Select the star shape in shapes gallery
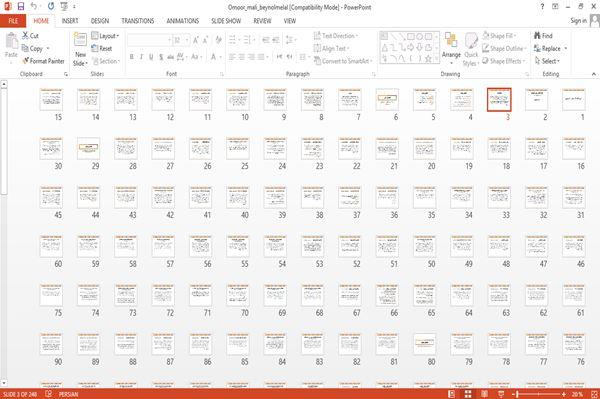This screenshot has width=600, height=399. click(429, 59)
